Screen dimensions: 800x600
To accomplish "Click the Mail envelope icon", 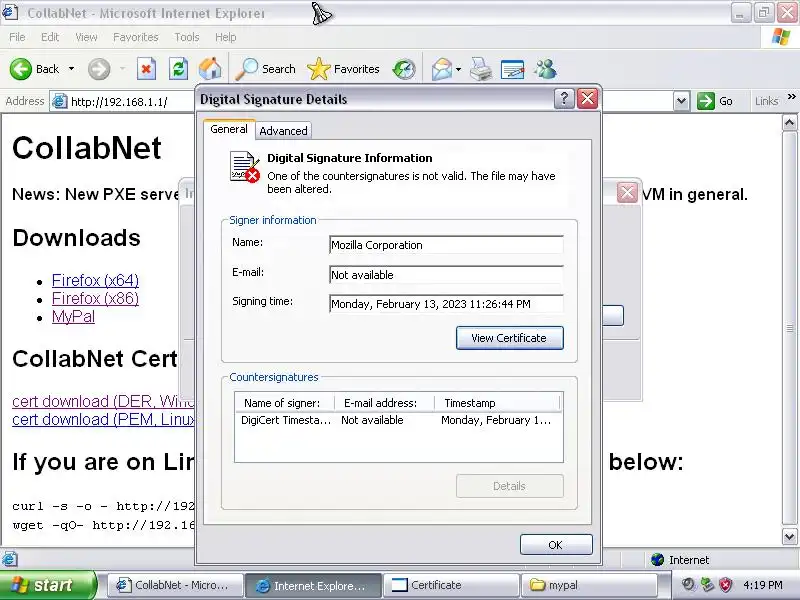I will 442,69.
